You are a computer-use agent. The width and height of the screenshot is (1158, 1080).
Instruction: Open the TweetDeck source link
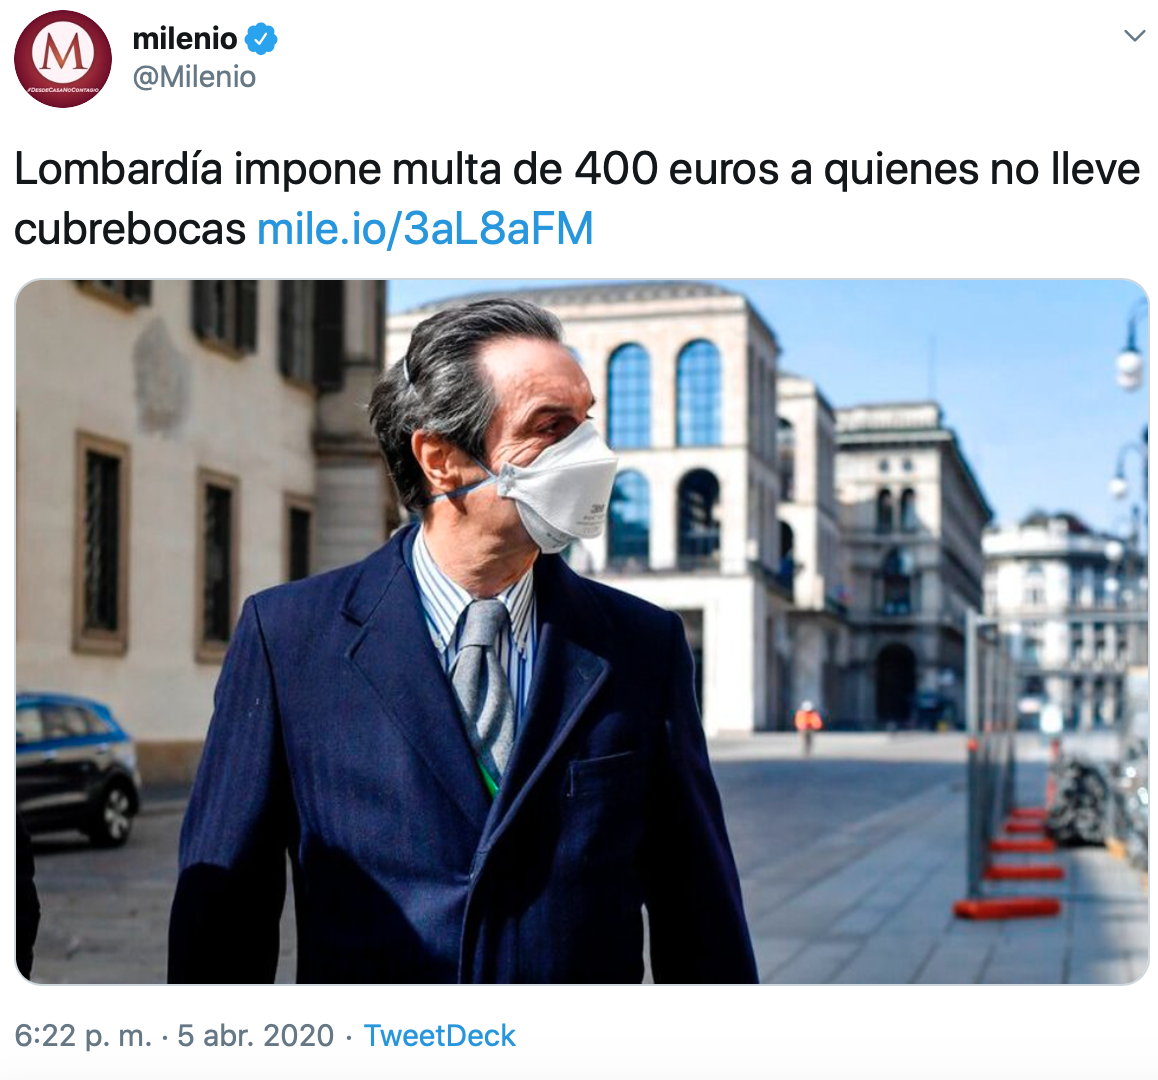pyautogui.click(x=439, y=1036)
